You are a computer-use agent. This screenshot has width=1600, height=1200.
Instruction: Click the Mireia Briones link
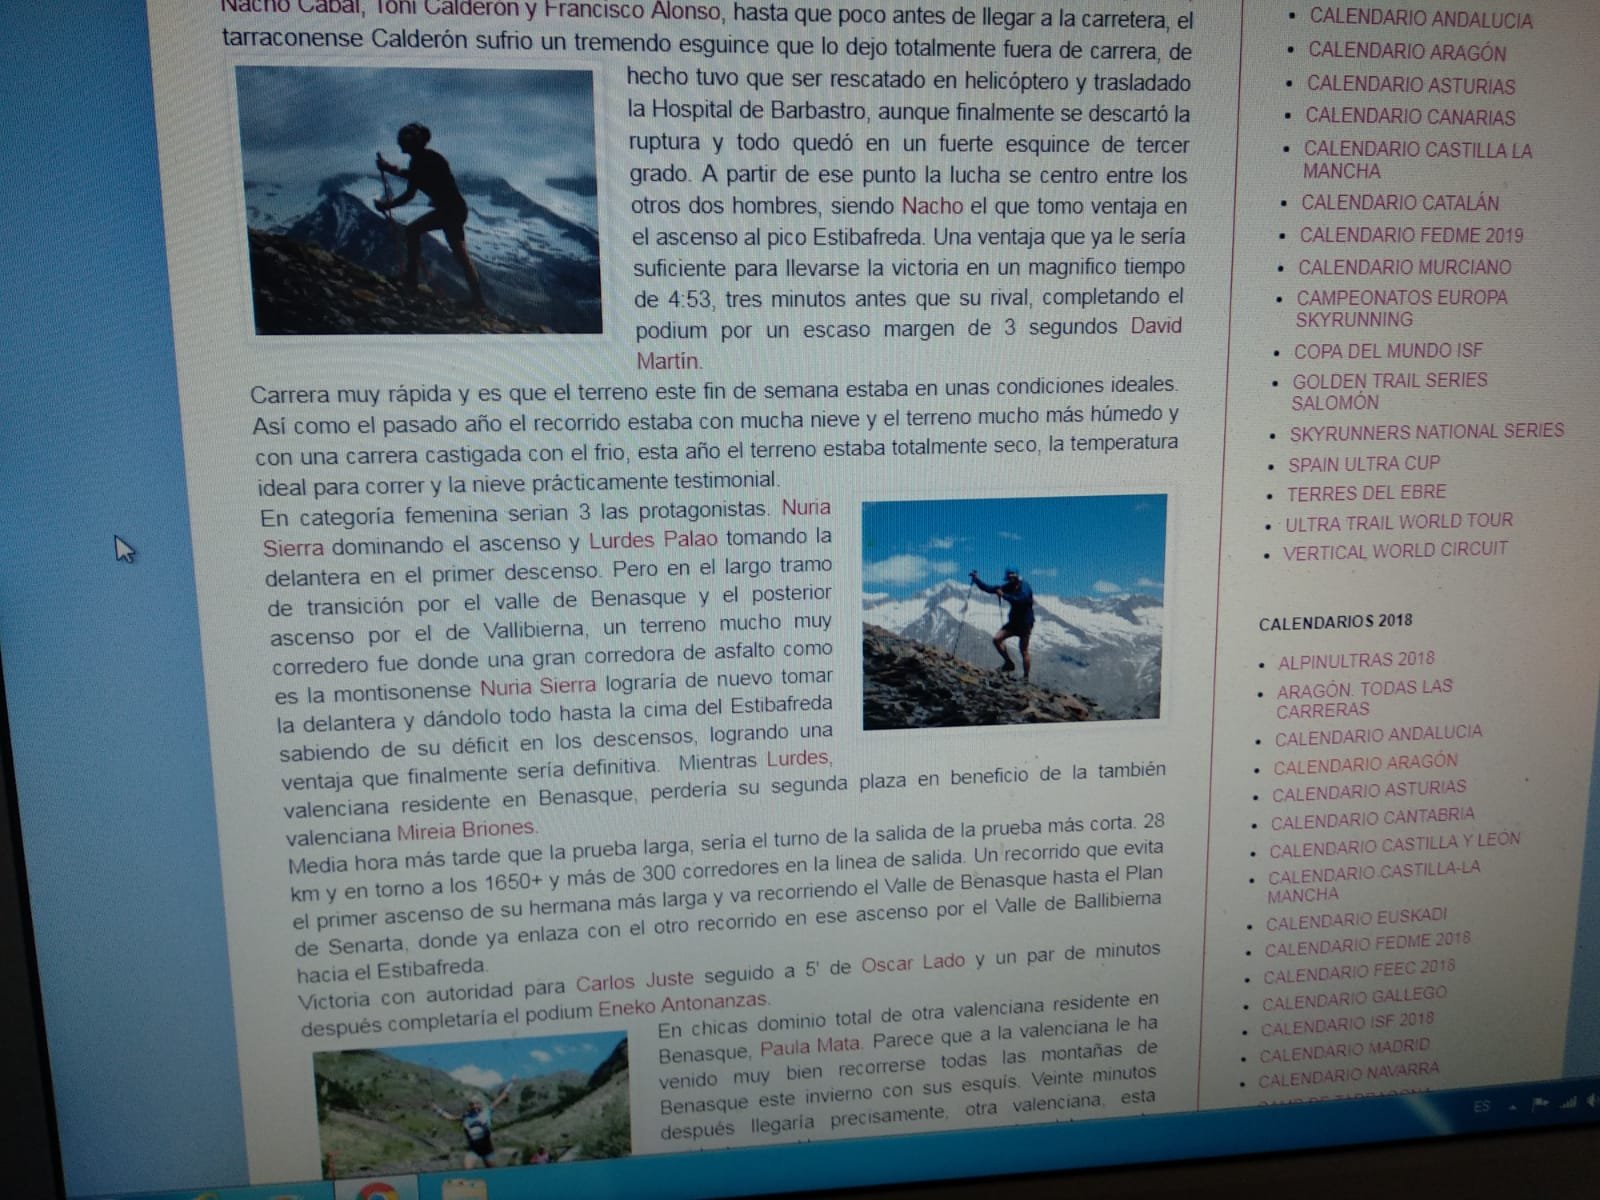coord(466,829)
